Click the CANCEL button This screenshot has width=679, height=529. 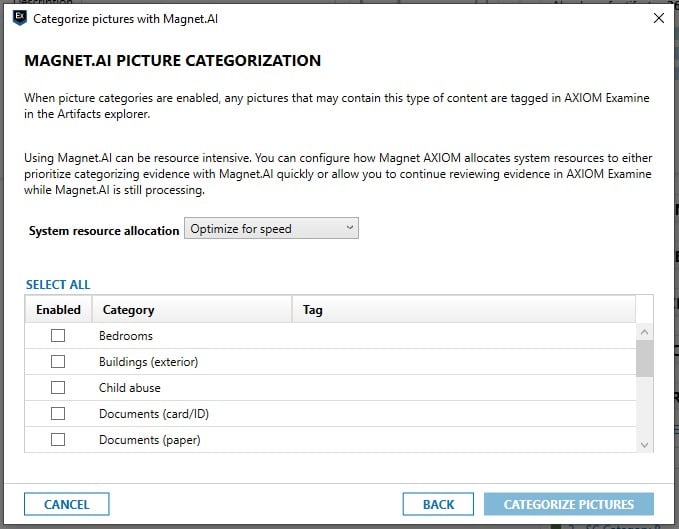click(x=67, y=504)
